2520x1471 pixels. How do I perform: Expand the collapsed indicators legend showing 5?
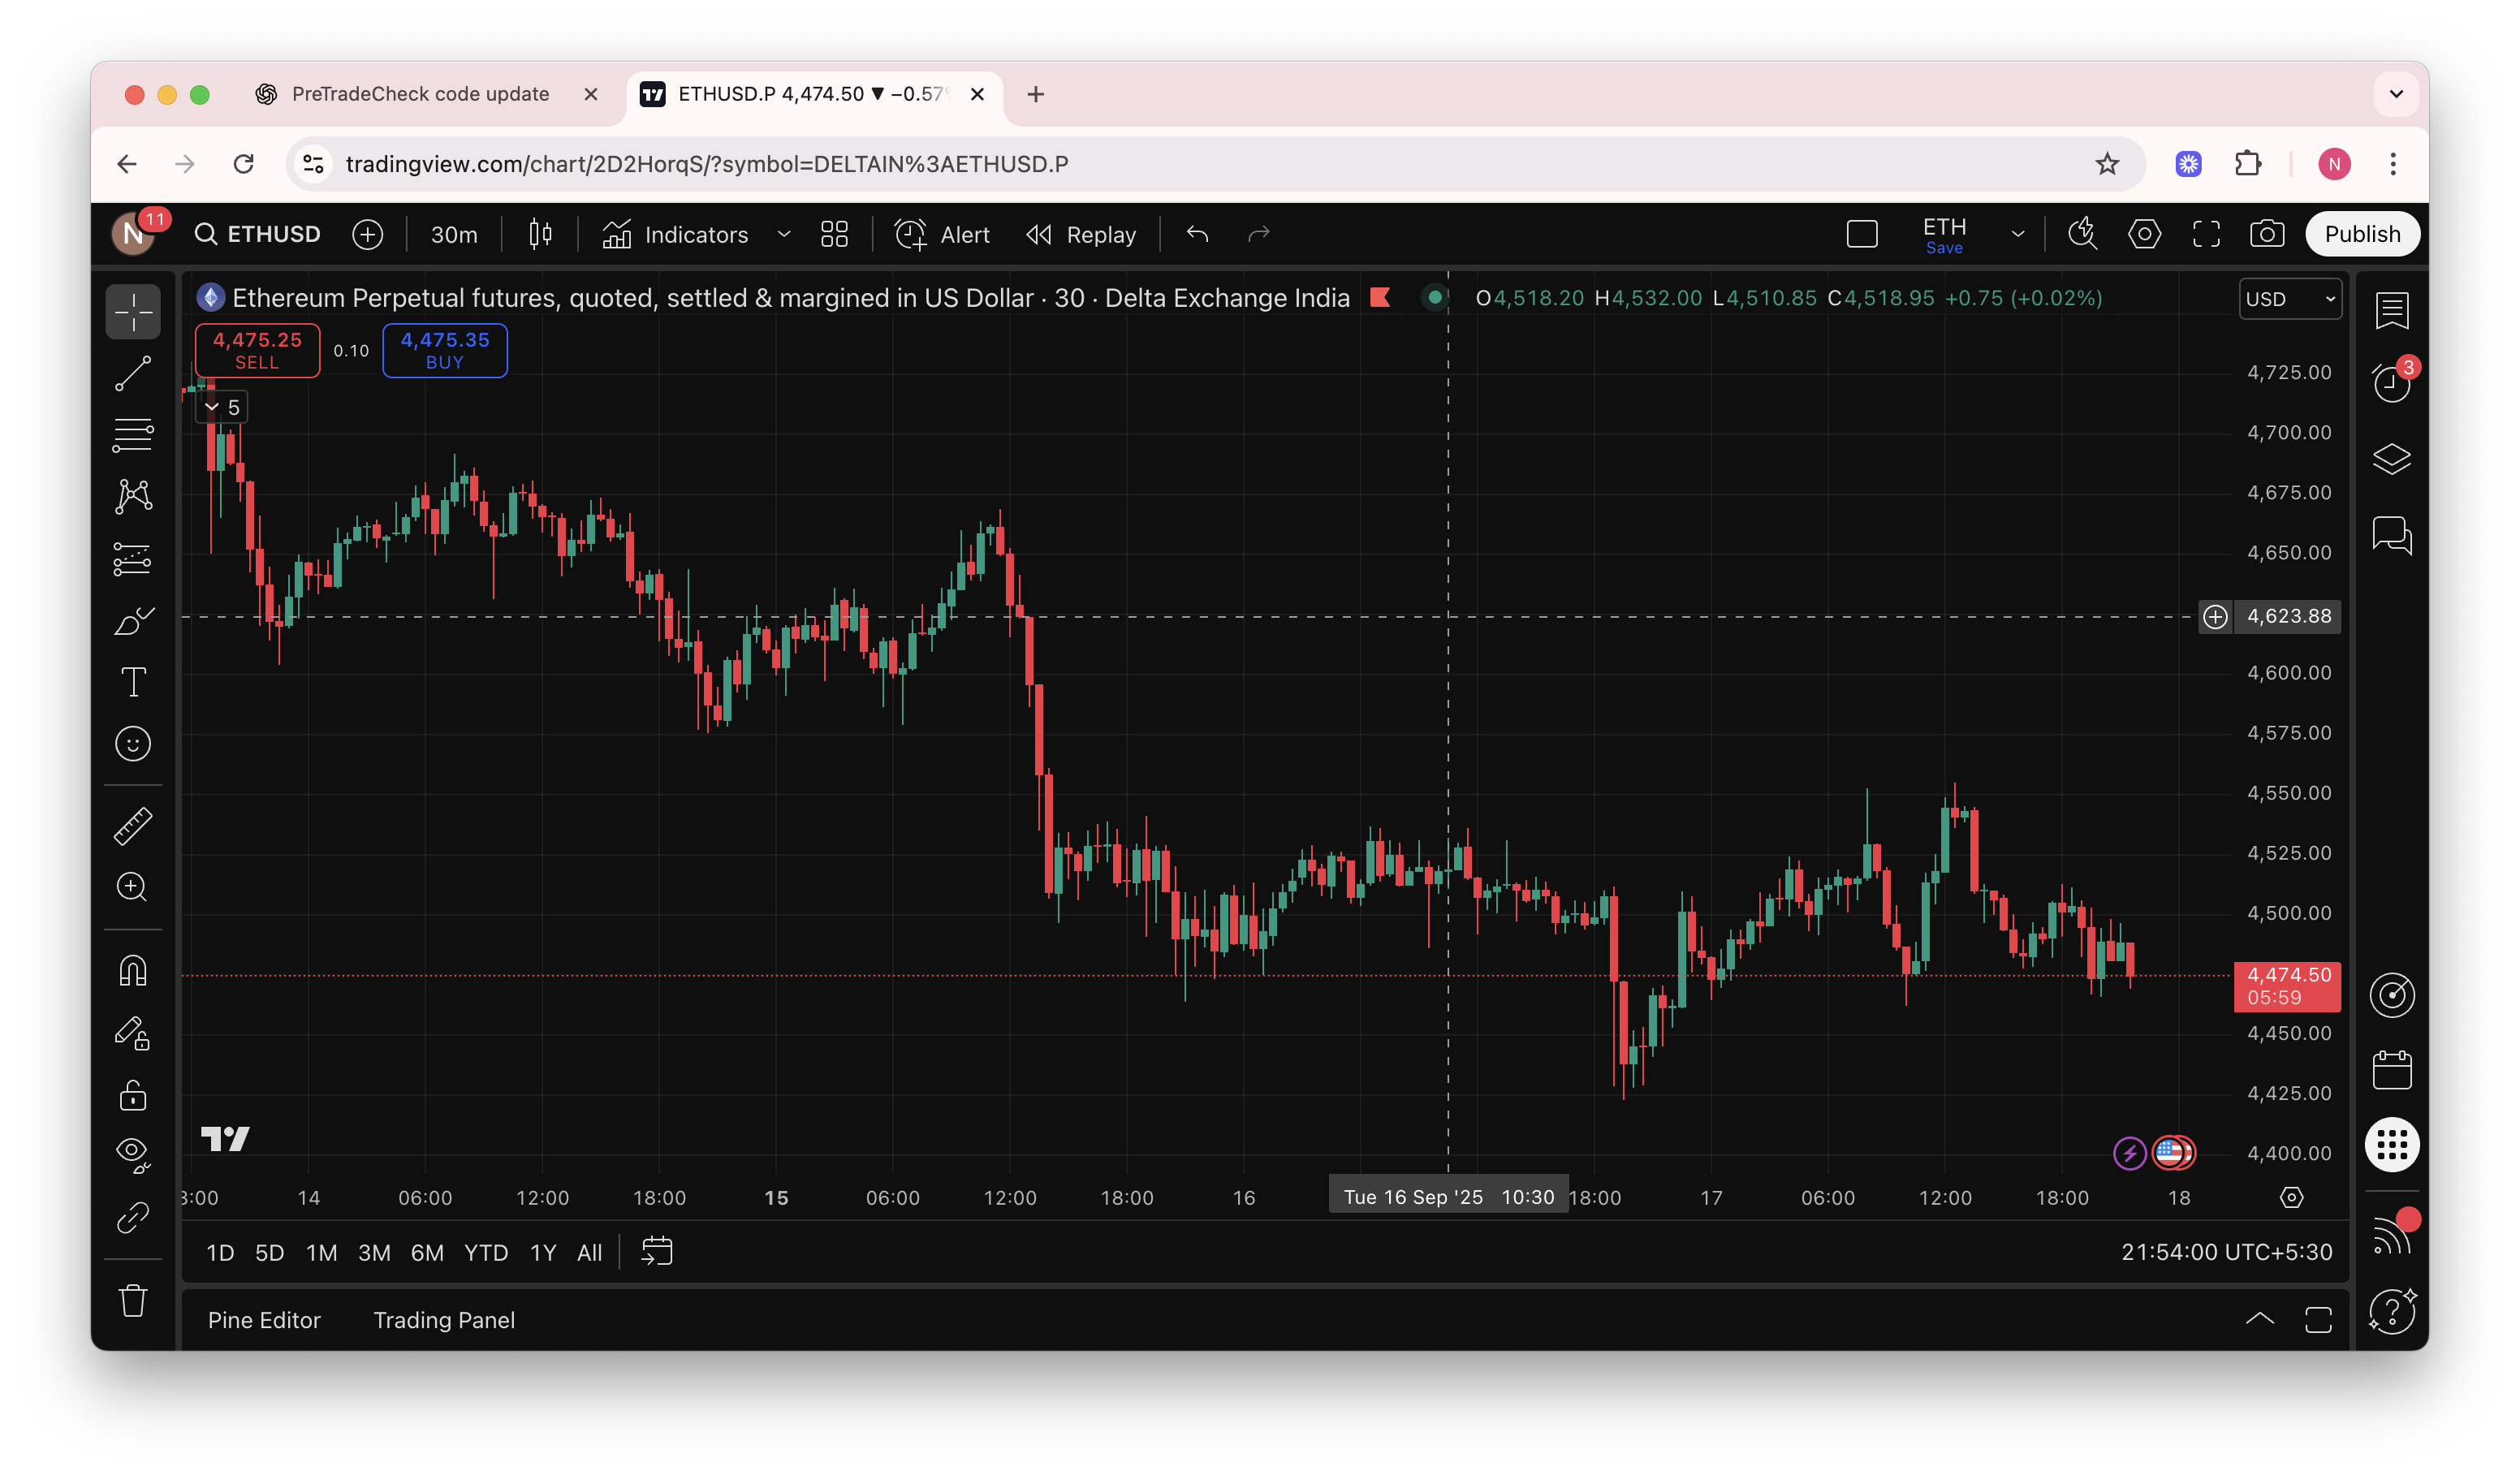[222, 408]
